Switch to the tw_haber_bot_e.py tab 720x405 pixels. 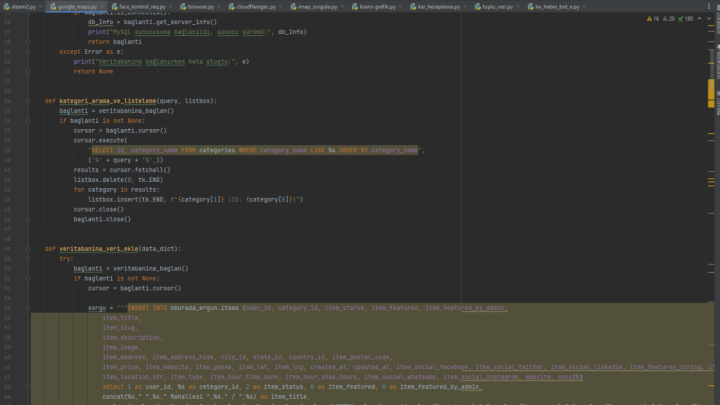coord(557,7)
